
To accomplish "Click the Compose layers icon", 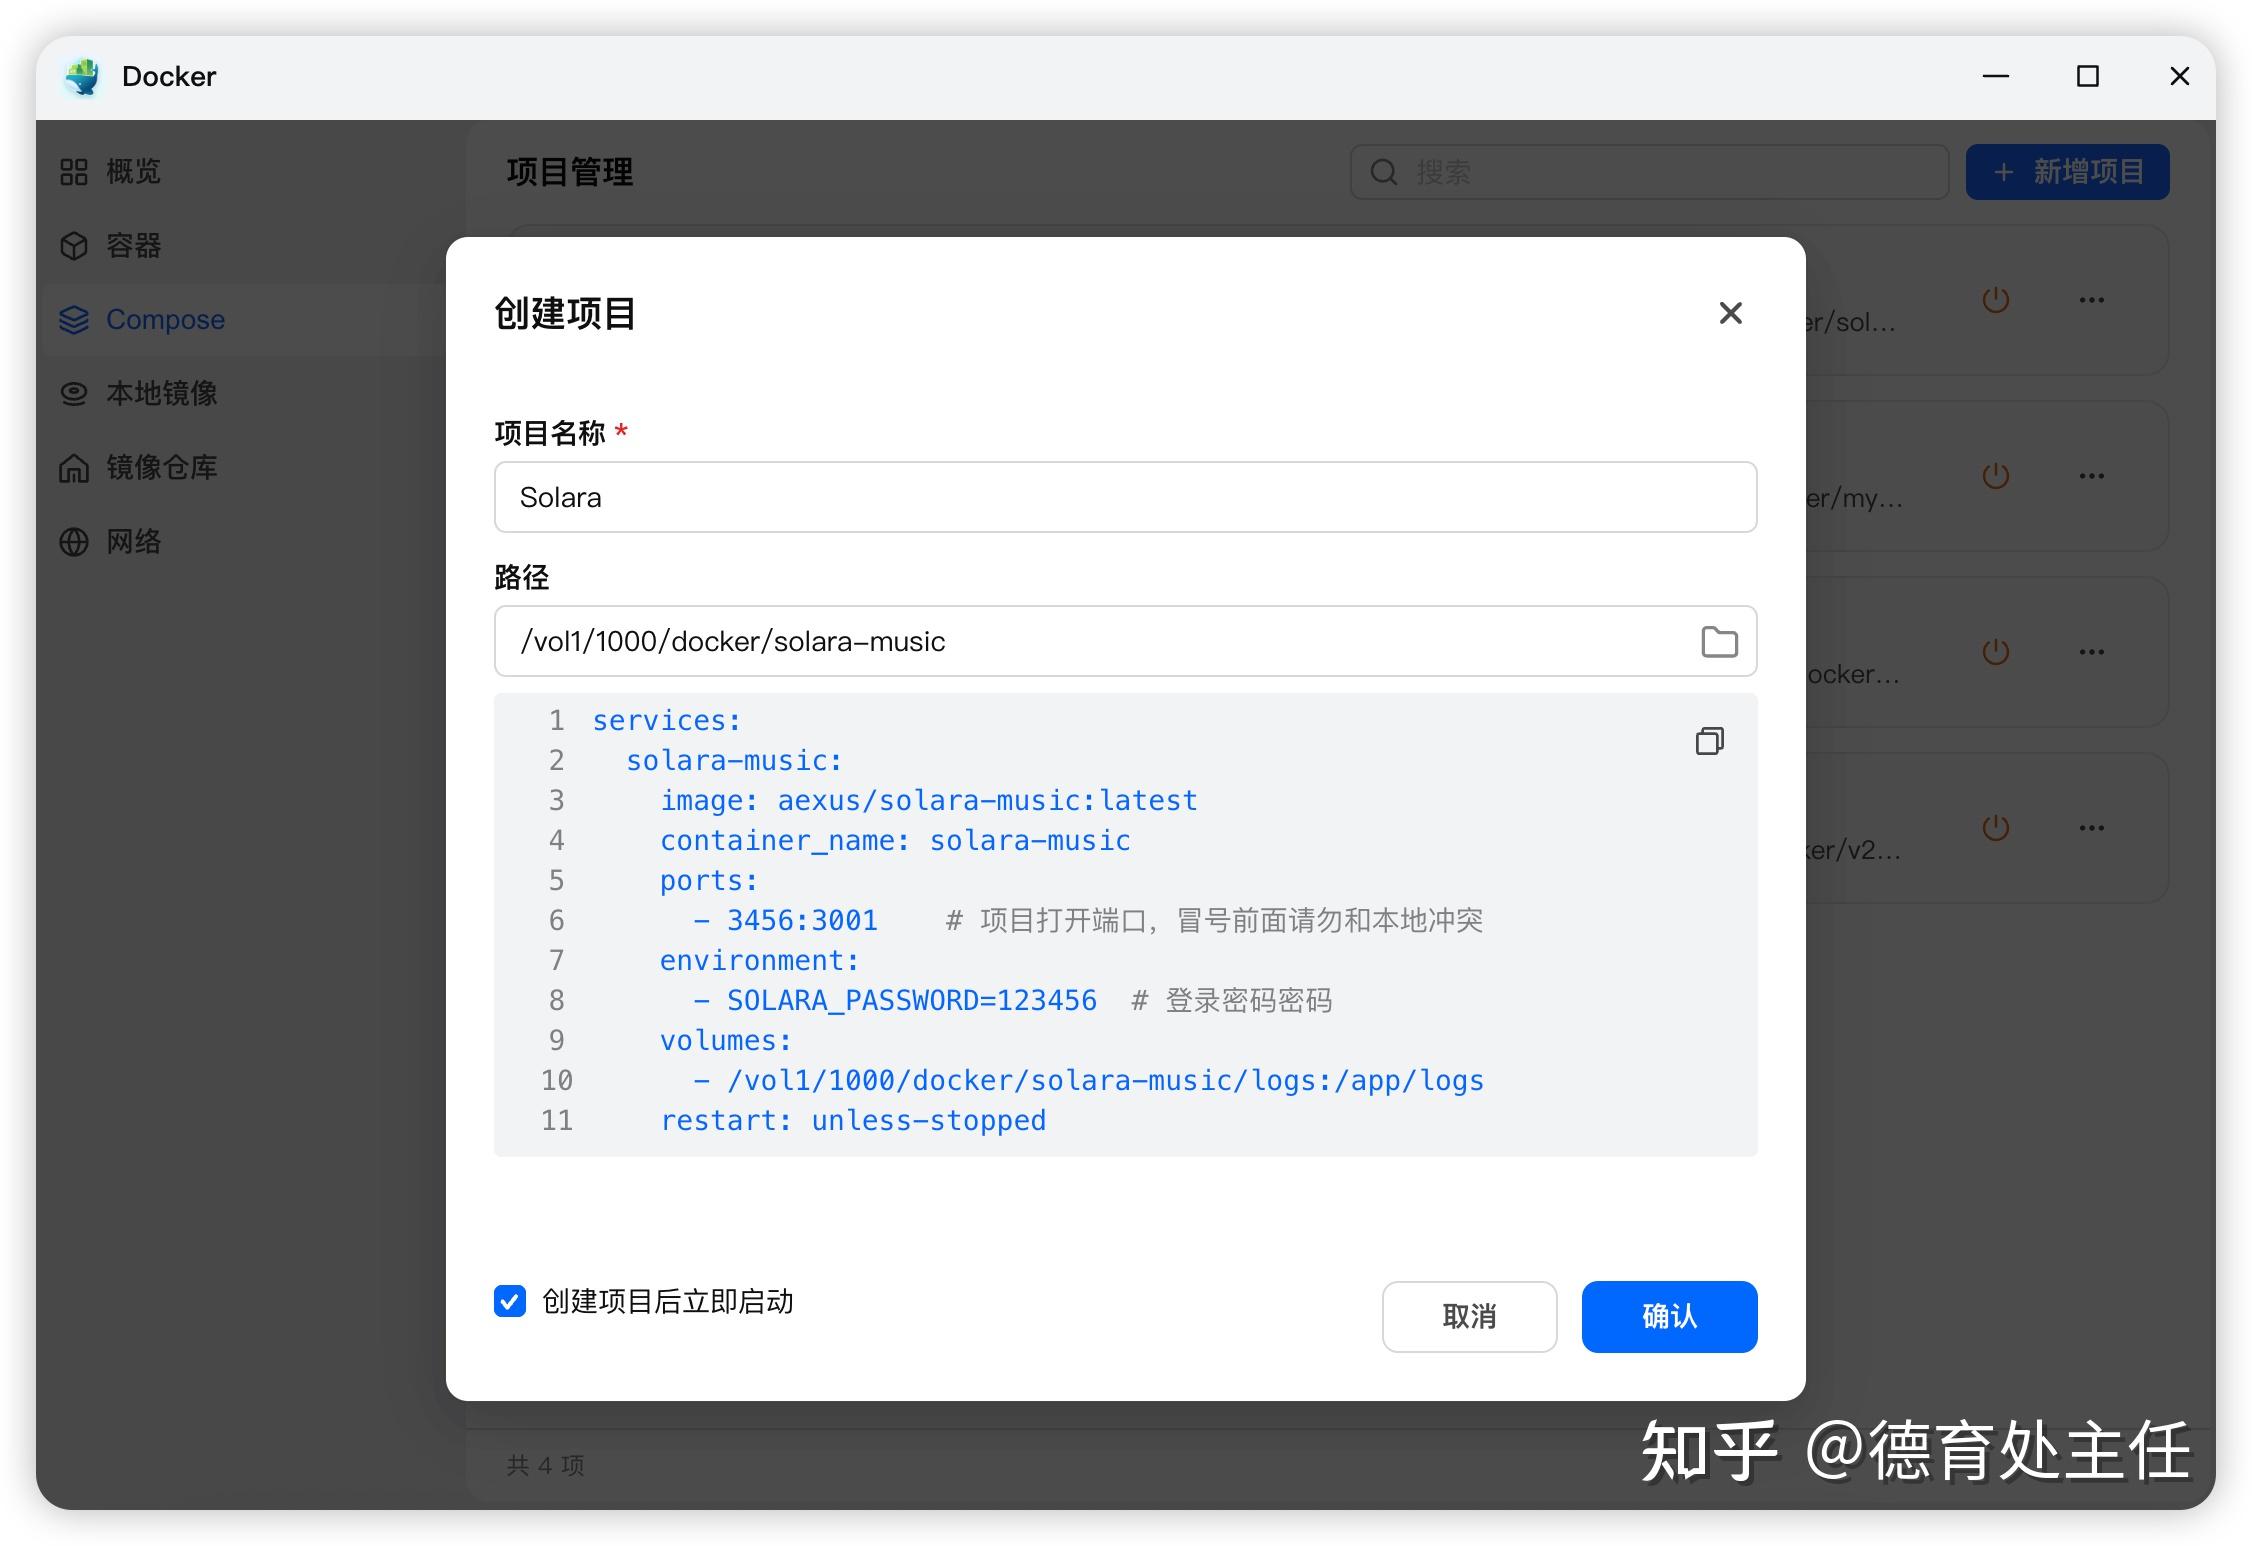I will (74, 320).
